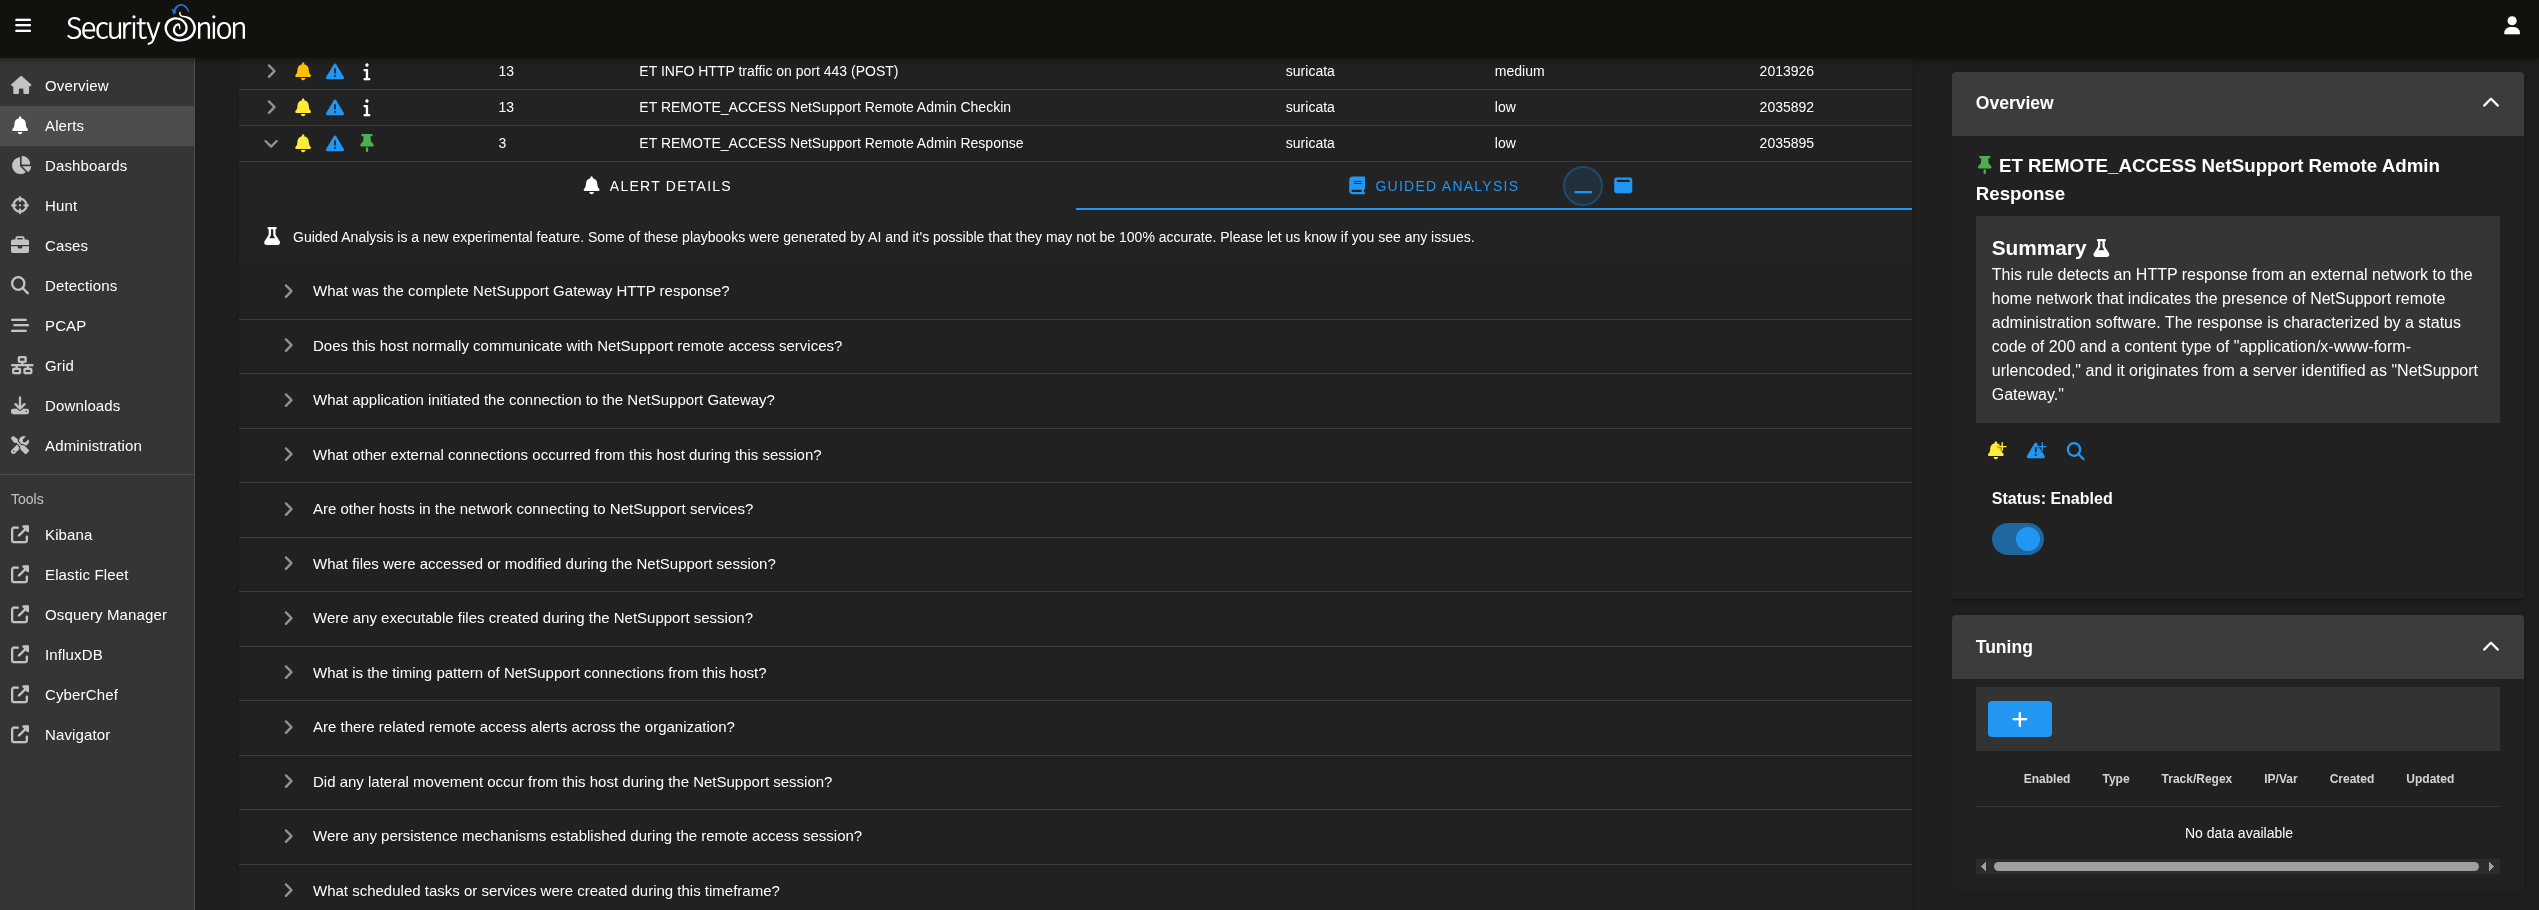Image resolution: width=2539 pixels, height=910 pixels.
Task: Expand 'Are there related remote access alerts' question
Action: [x=1075, y=727]
